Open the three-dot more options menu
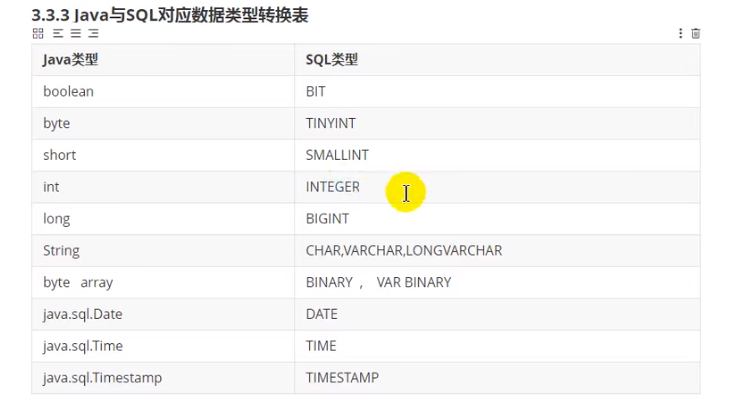This screenshot has width=730, height=405. tap(680, 33)
